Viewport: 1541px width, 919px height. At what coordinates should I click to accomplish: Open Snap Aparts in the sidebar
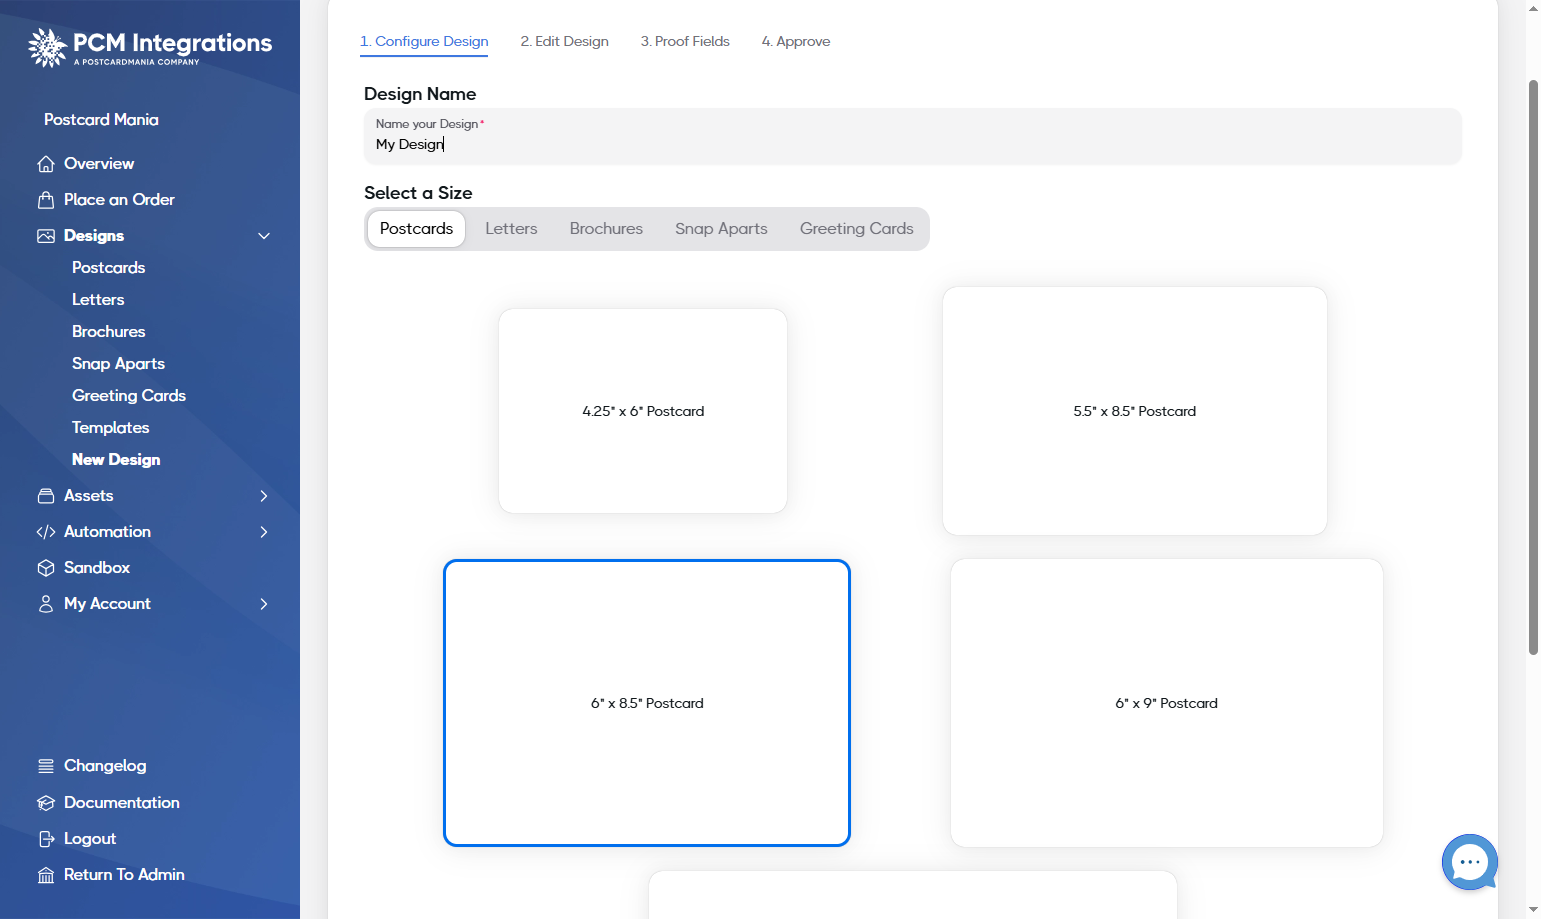118,364
